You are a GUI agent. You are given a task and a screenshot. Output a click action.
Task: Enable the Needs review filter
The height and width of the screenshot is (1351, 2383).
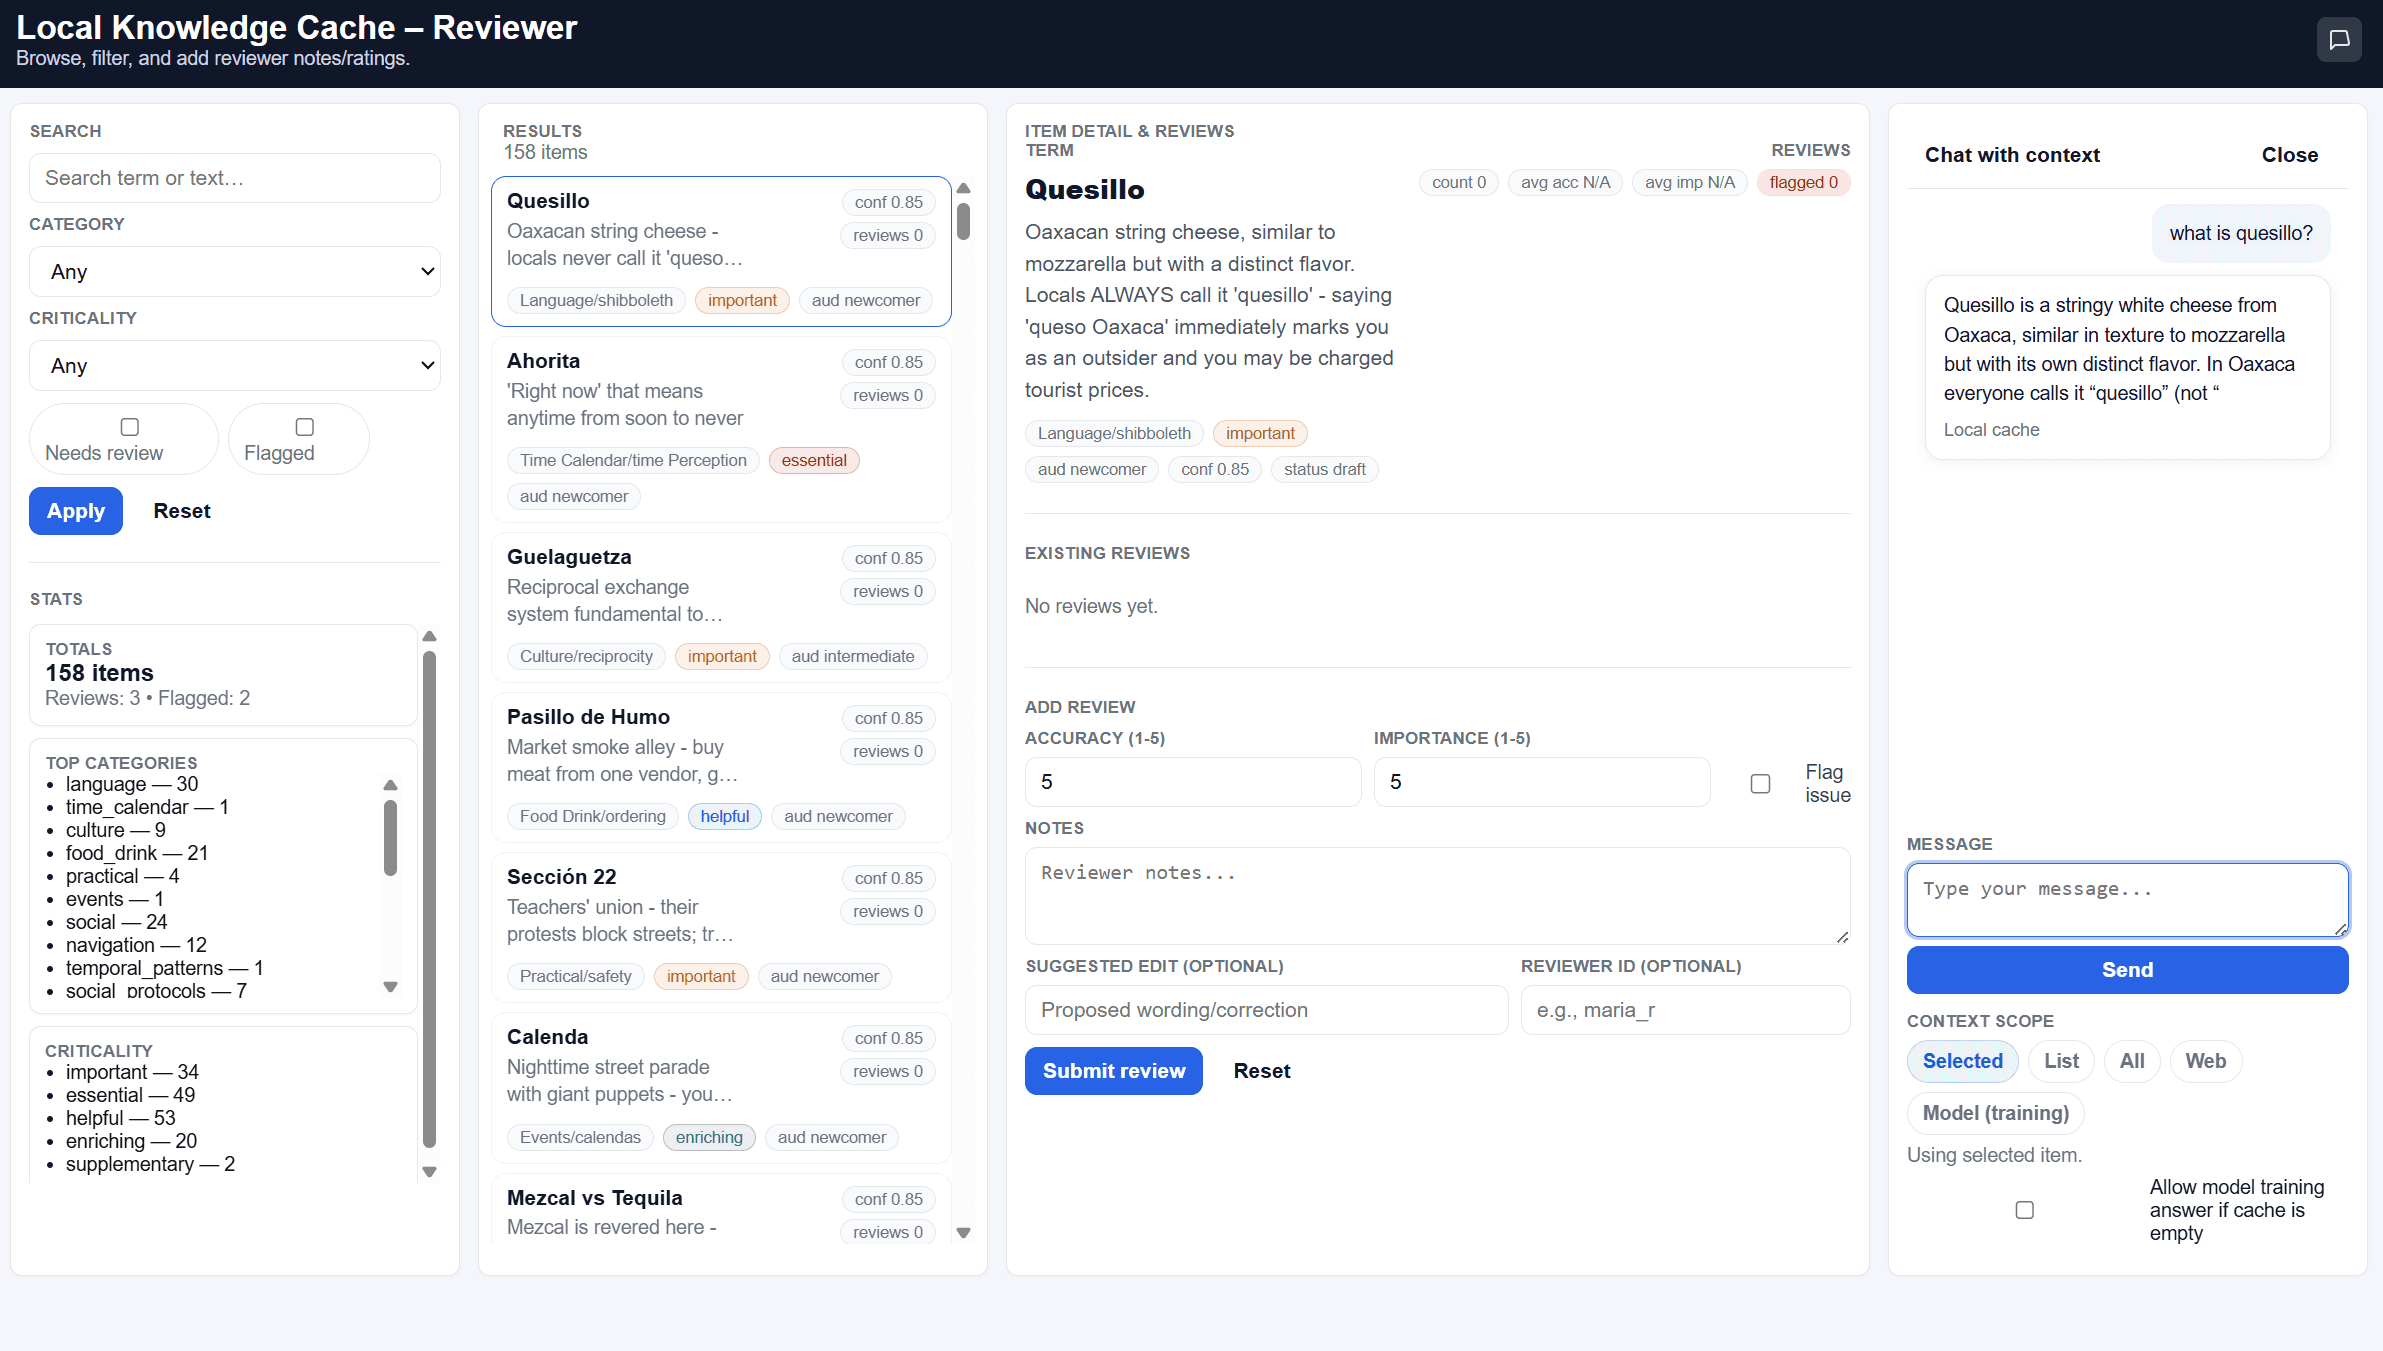tap(128, 426)
